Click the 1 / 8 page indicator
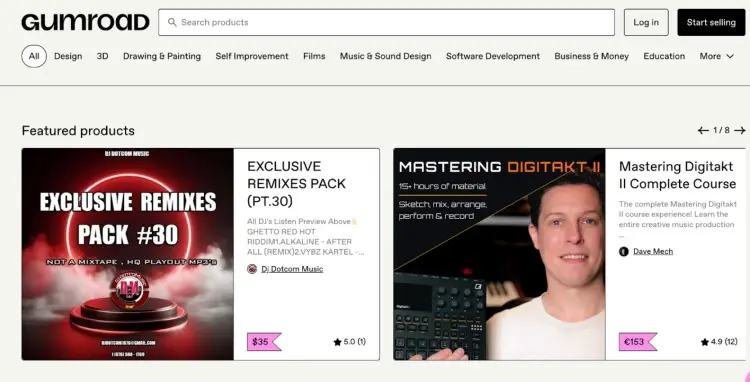The height and width of the screenshot is (382, 750). point(721,130)
